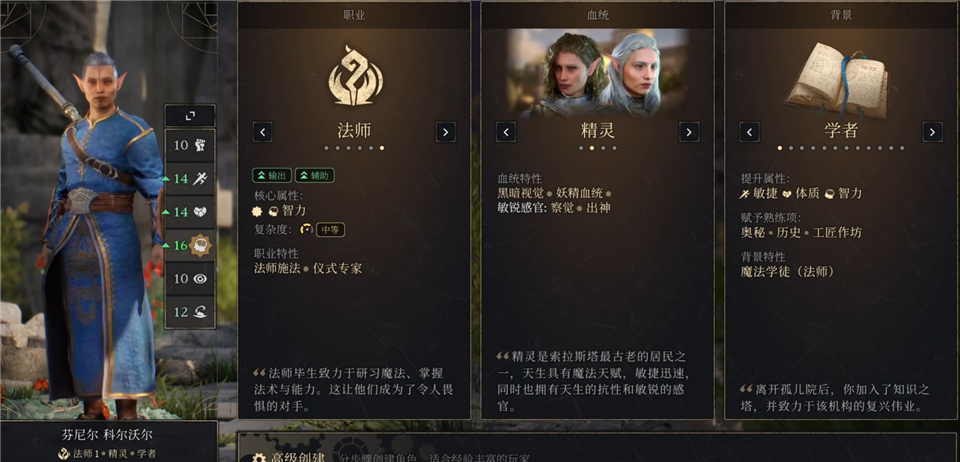Switch to previous background before 学者
The image size is (960, 462).
pyautogui.click(x=749, y=132)
